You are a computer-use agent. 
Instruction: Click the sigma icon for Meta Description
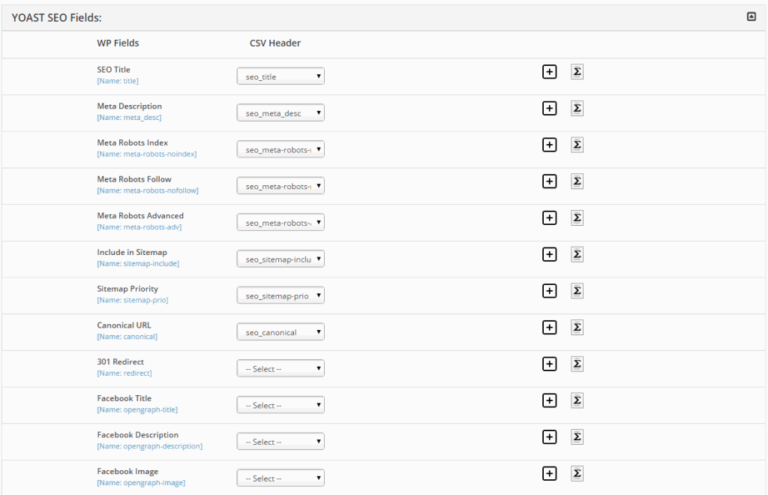577,108
